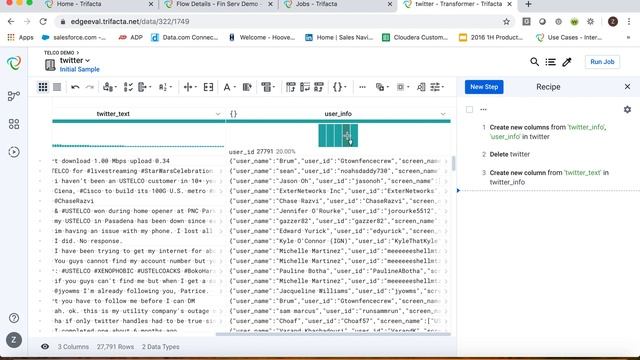Click the user_info data quality bar
The width and height of the screenshot is (640, 360).
[338, 121]
